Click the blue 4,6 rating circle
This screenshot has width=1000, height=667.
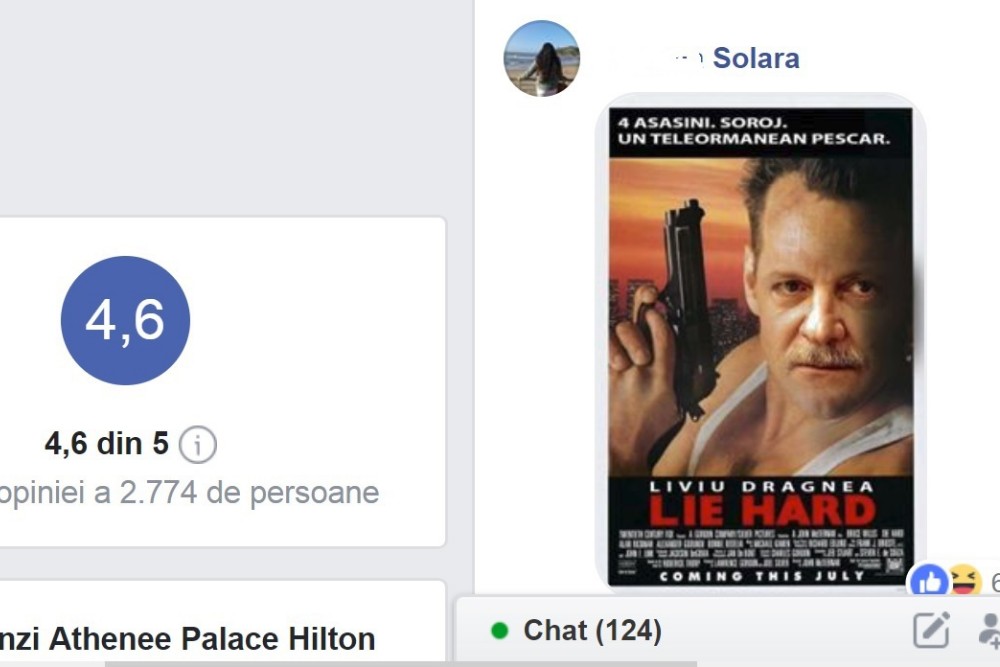coord(125,320)
